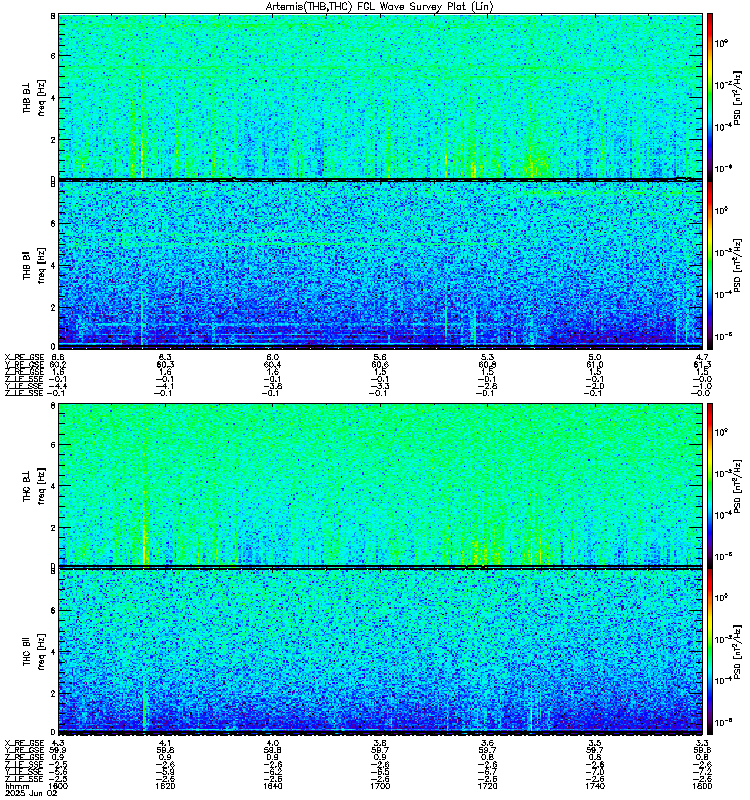The width and height of the screenshot is (750, 800).
Task: Click the color bar beside the THB B∥ spectrogram
Action: click(709, 265)
